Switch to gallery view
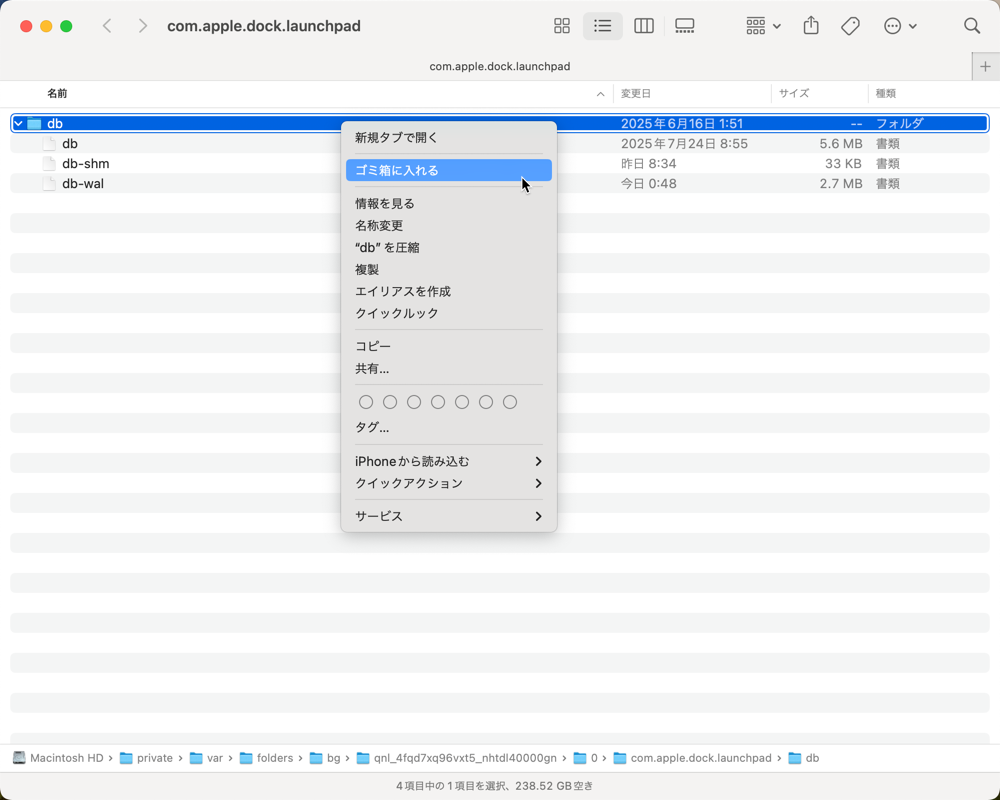Viewport: 1000px width, 800px height. tap(684, 26)
